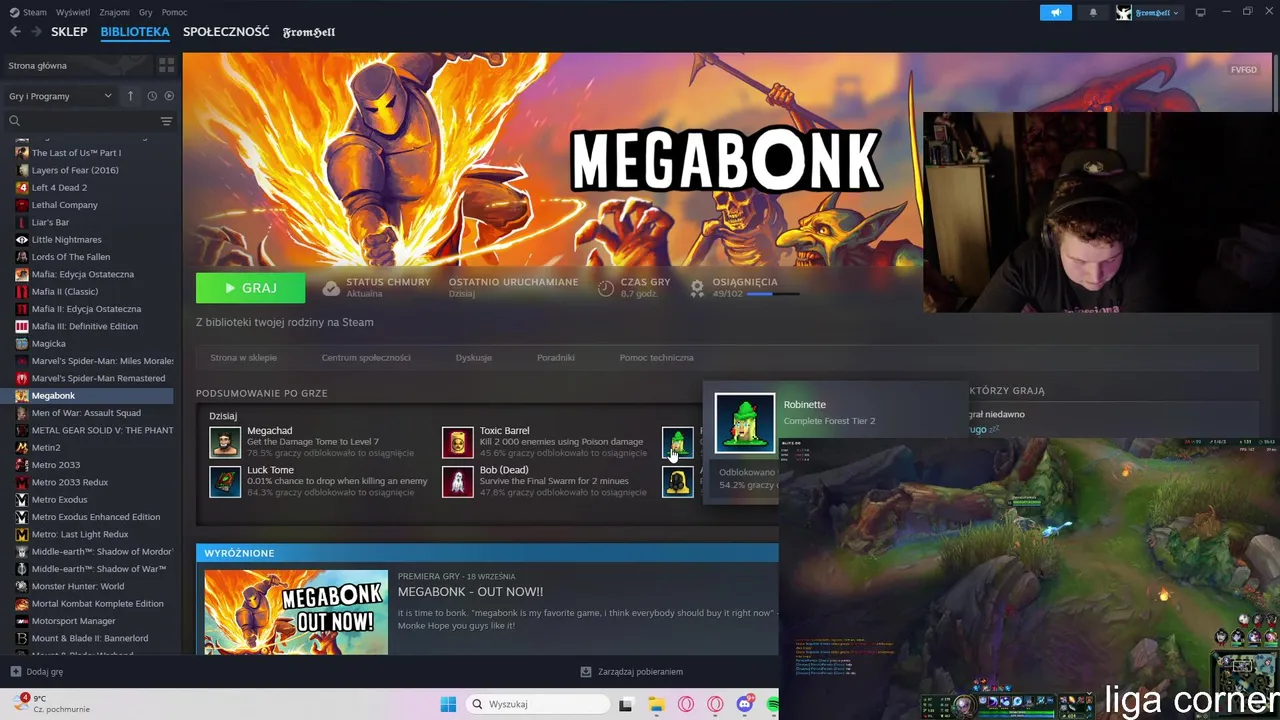
Task: Open the collections grid view icon
Action: 166,65
